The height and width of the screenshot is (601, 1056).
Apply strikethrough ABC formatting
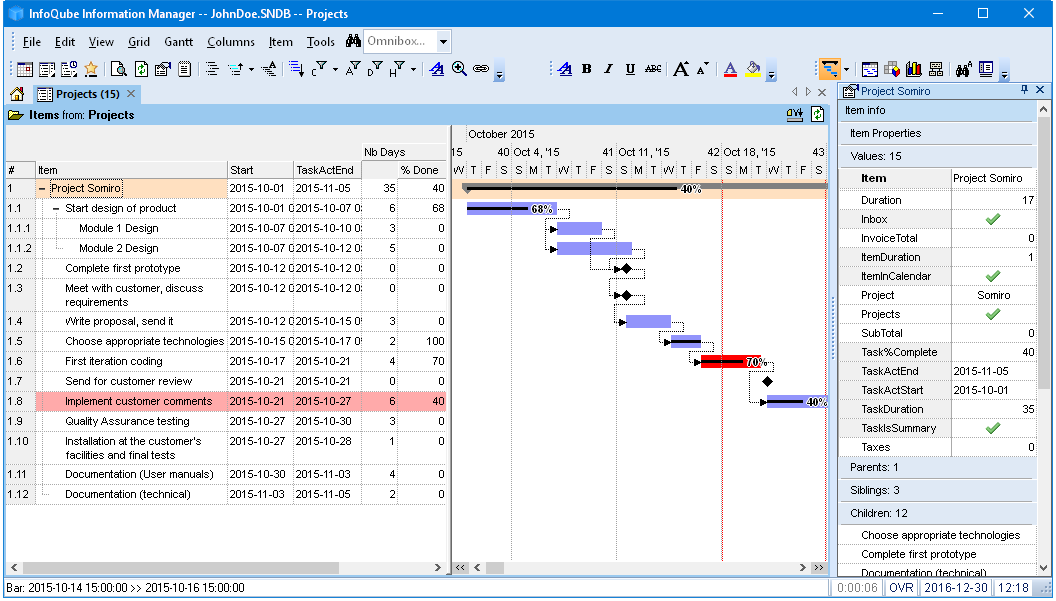pos(653,69)
